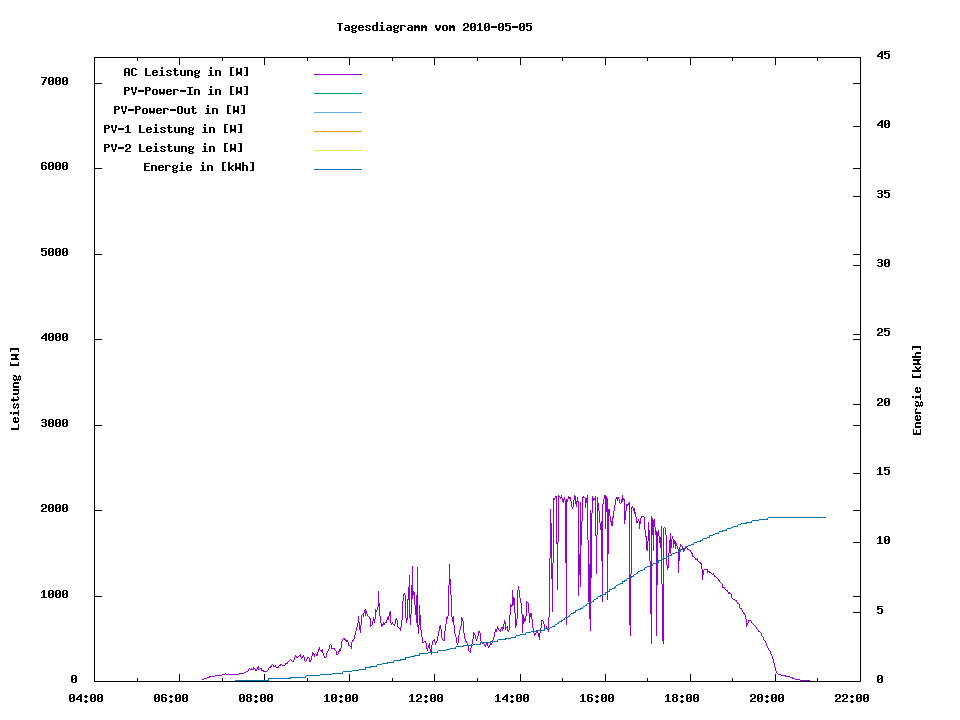
Task: Select the 'PV-1 Leistung in [W]' legend label
Action: 173,129
